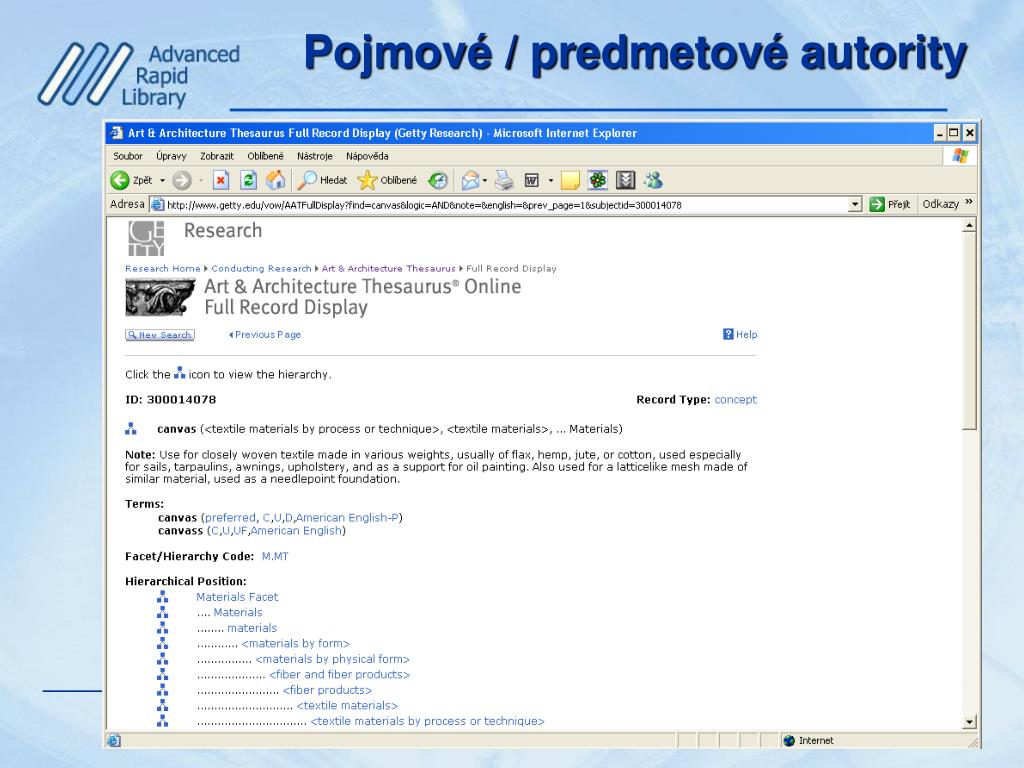Open the Úpravy menu
Image resolution: width=1024 pixels, height=768 pixels.
[171, 156]
